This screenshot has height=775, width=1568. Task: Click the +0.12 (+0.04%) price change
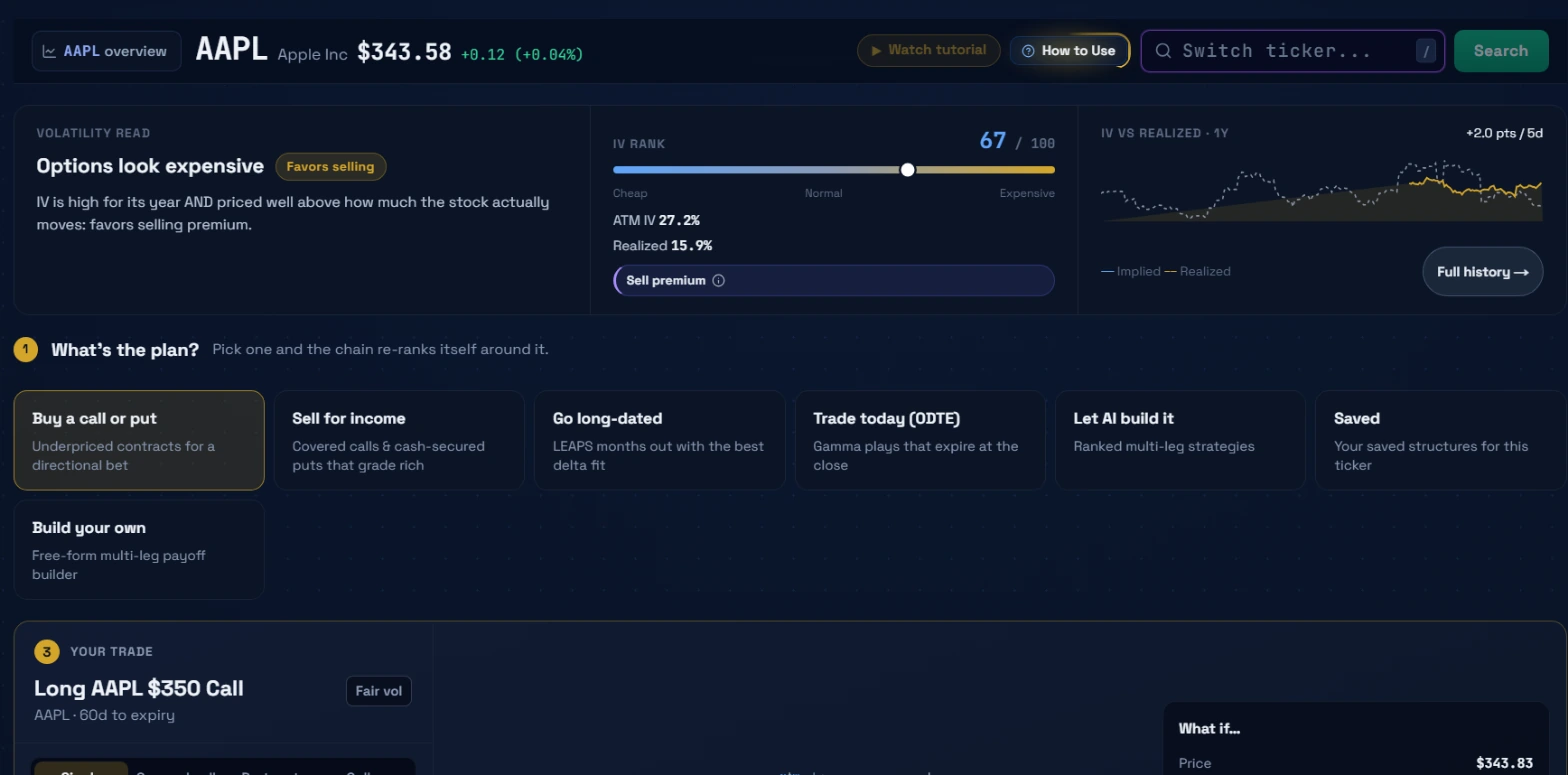point(522,54)
